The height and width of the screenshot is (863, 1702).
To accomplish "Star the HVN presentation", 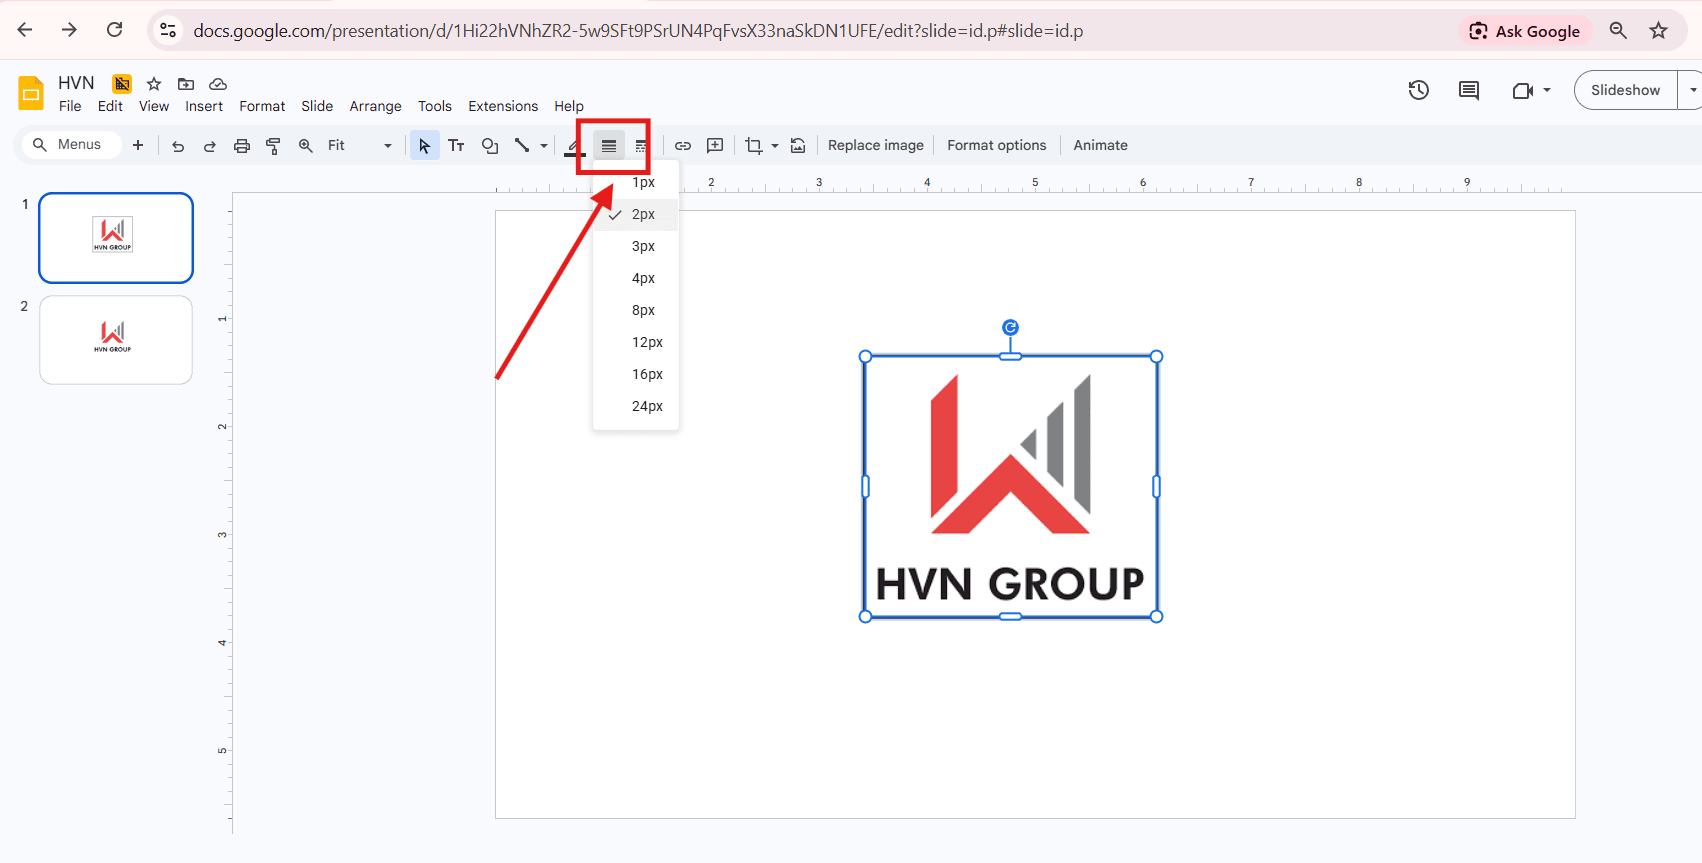I will [x=154, y=84].
